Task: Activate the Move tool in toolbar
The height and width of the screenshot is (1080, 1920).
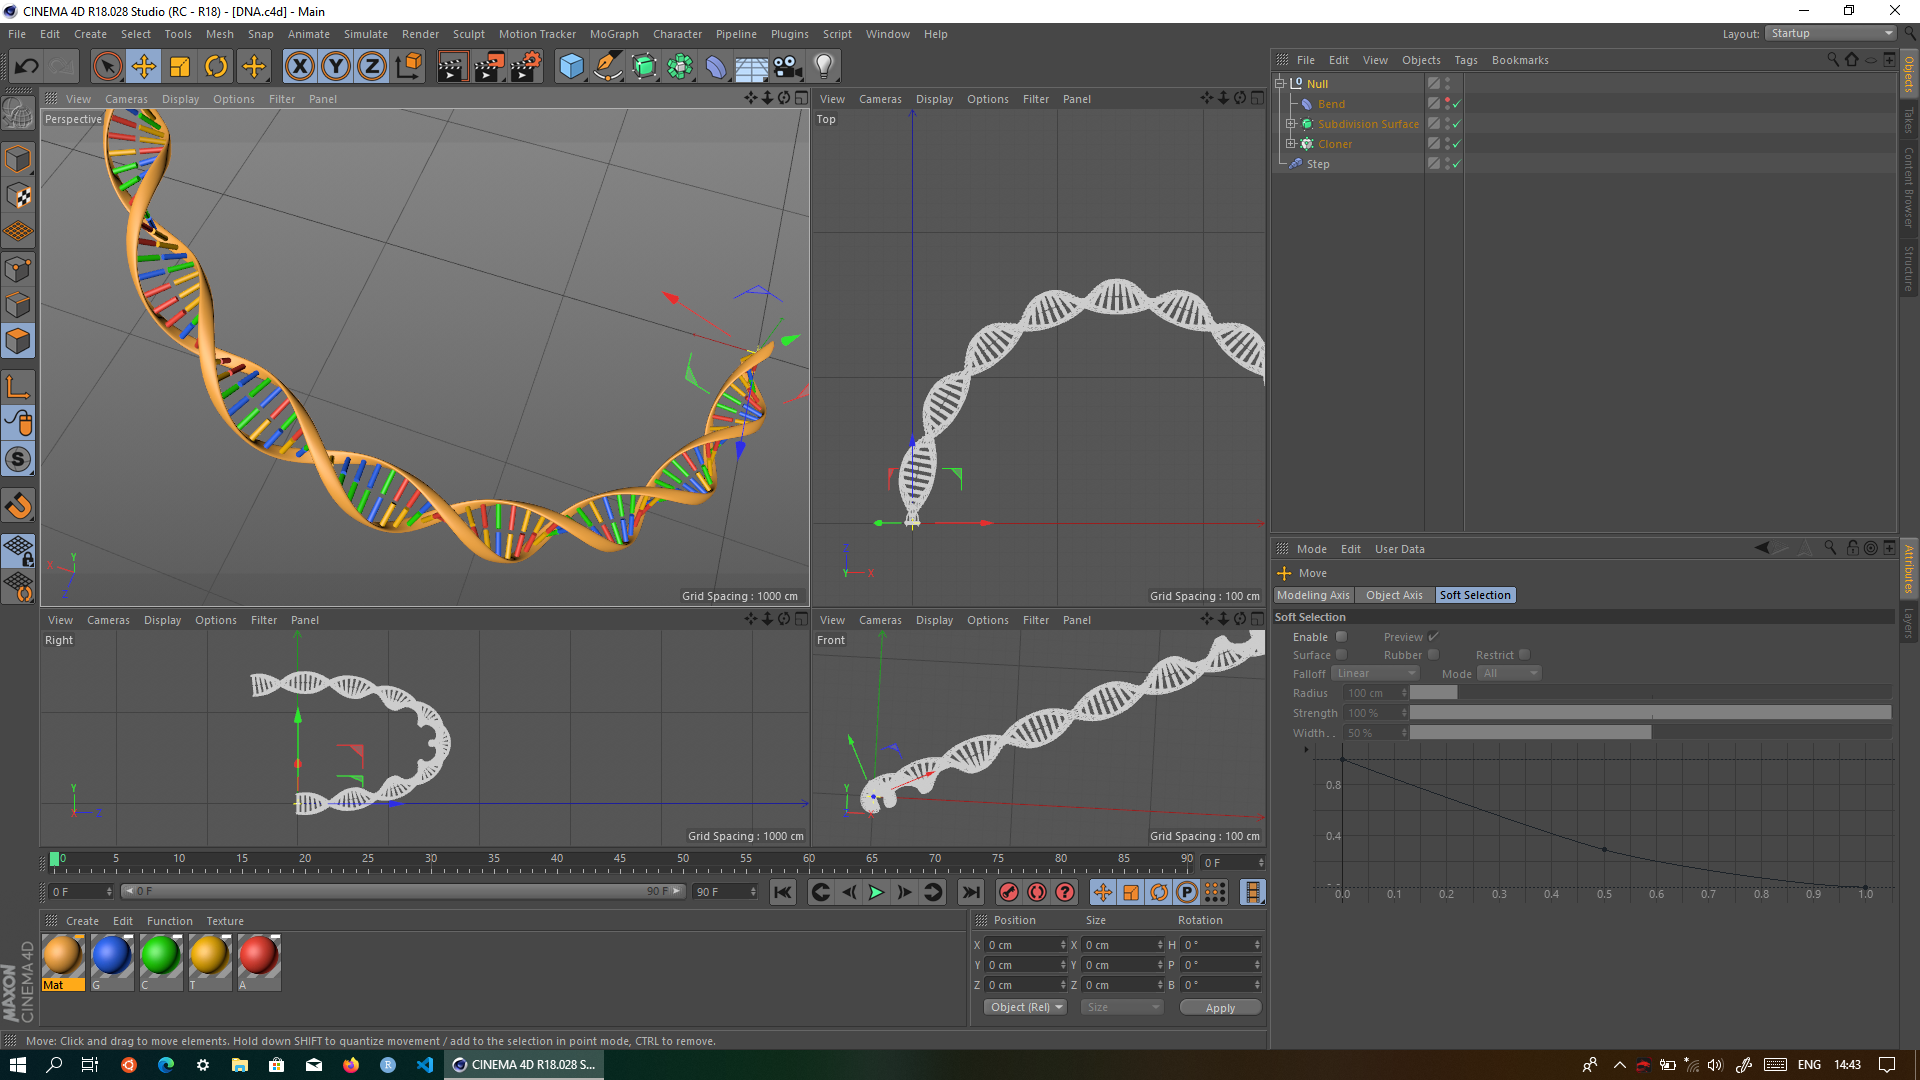Action: tap(144, 67)
